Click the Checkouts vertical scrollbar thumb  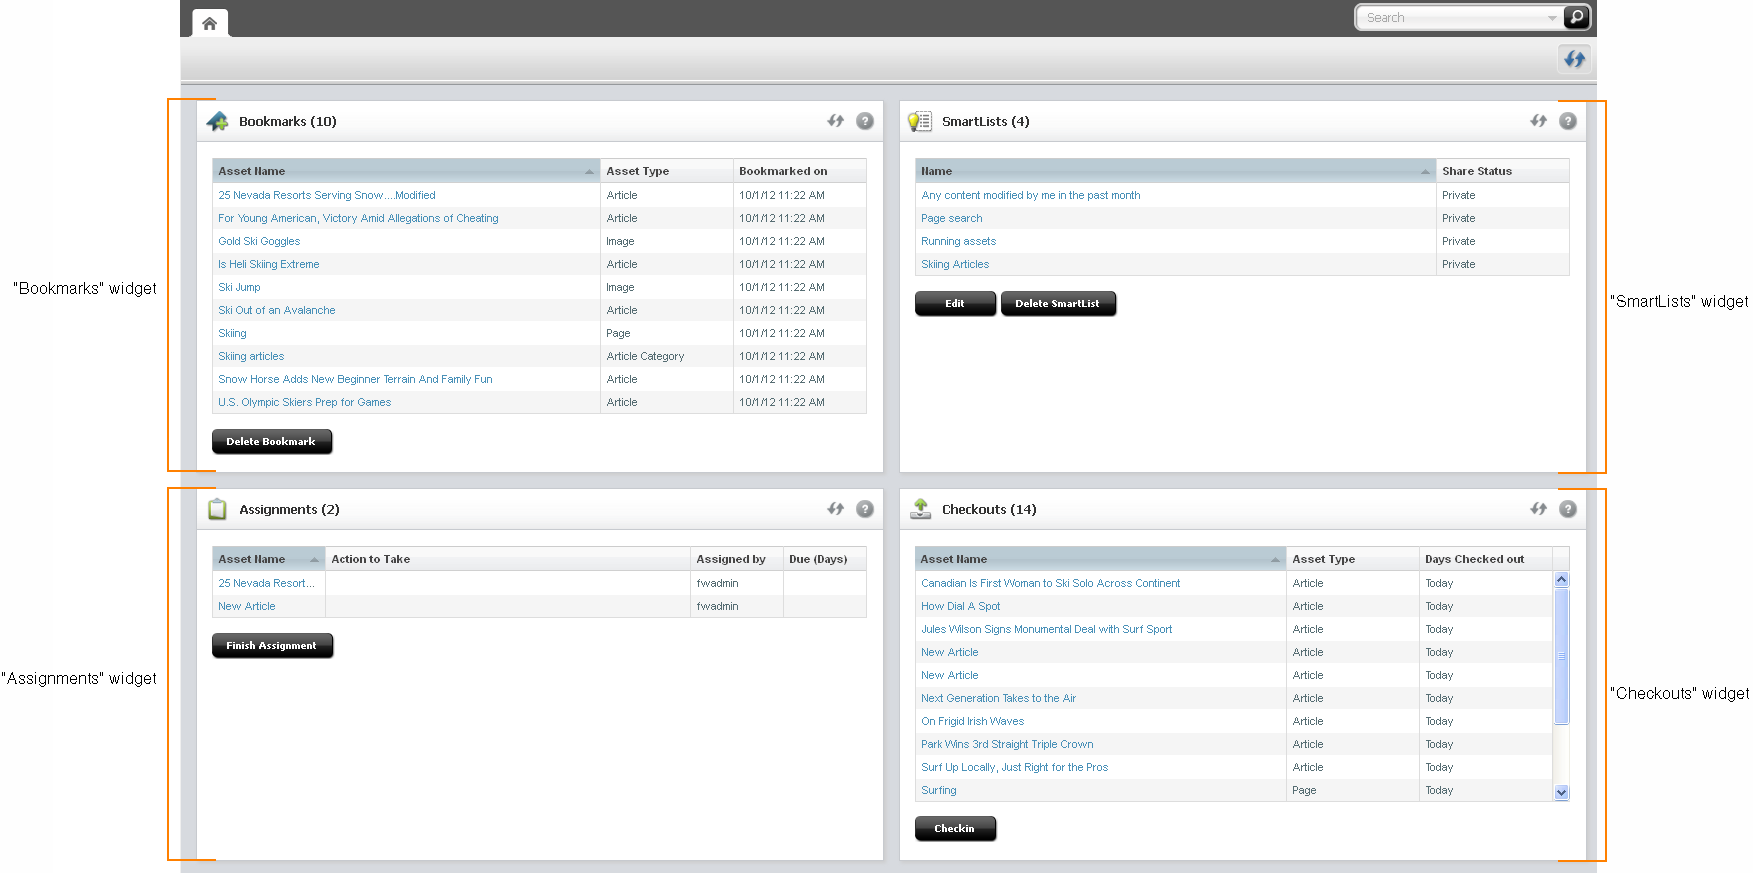click(x=1561, y=656)
